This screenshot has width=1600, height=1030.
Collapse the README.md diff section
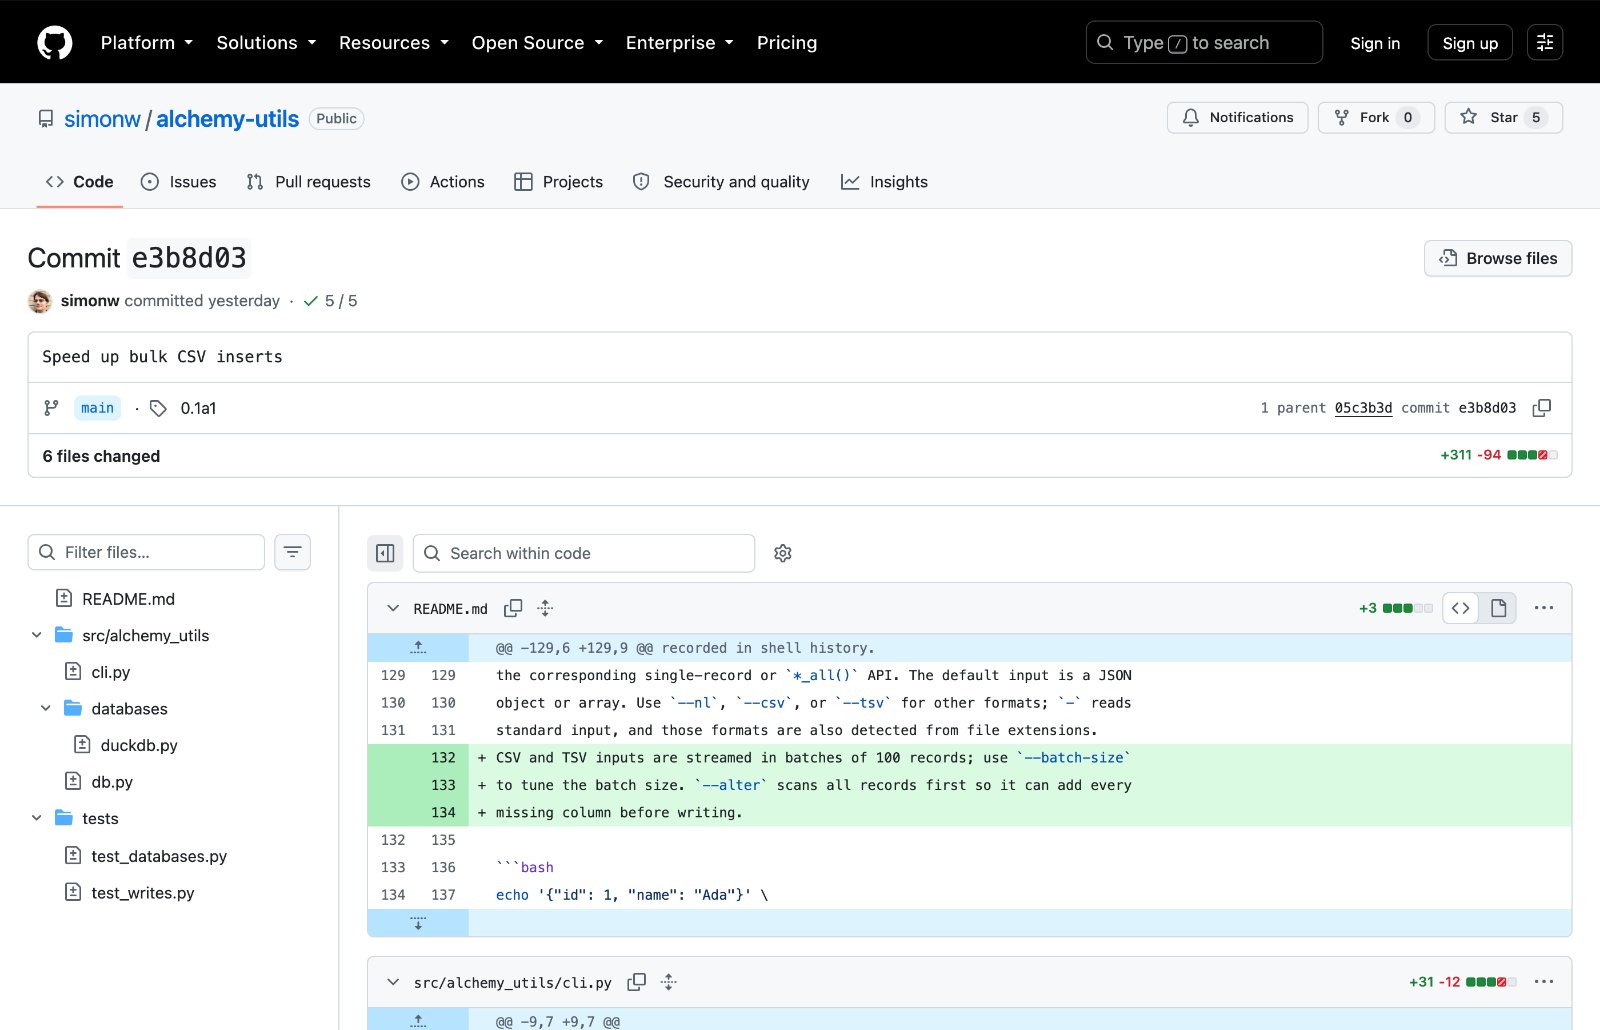click(x=393, y=608)
